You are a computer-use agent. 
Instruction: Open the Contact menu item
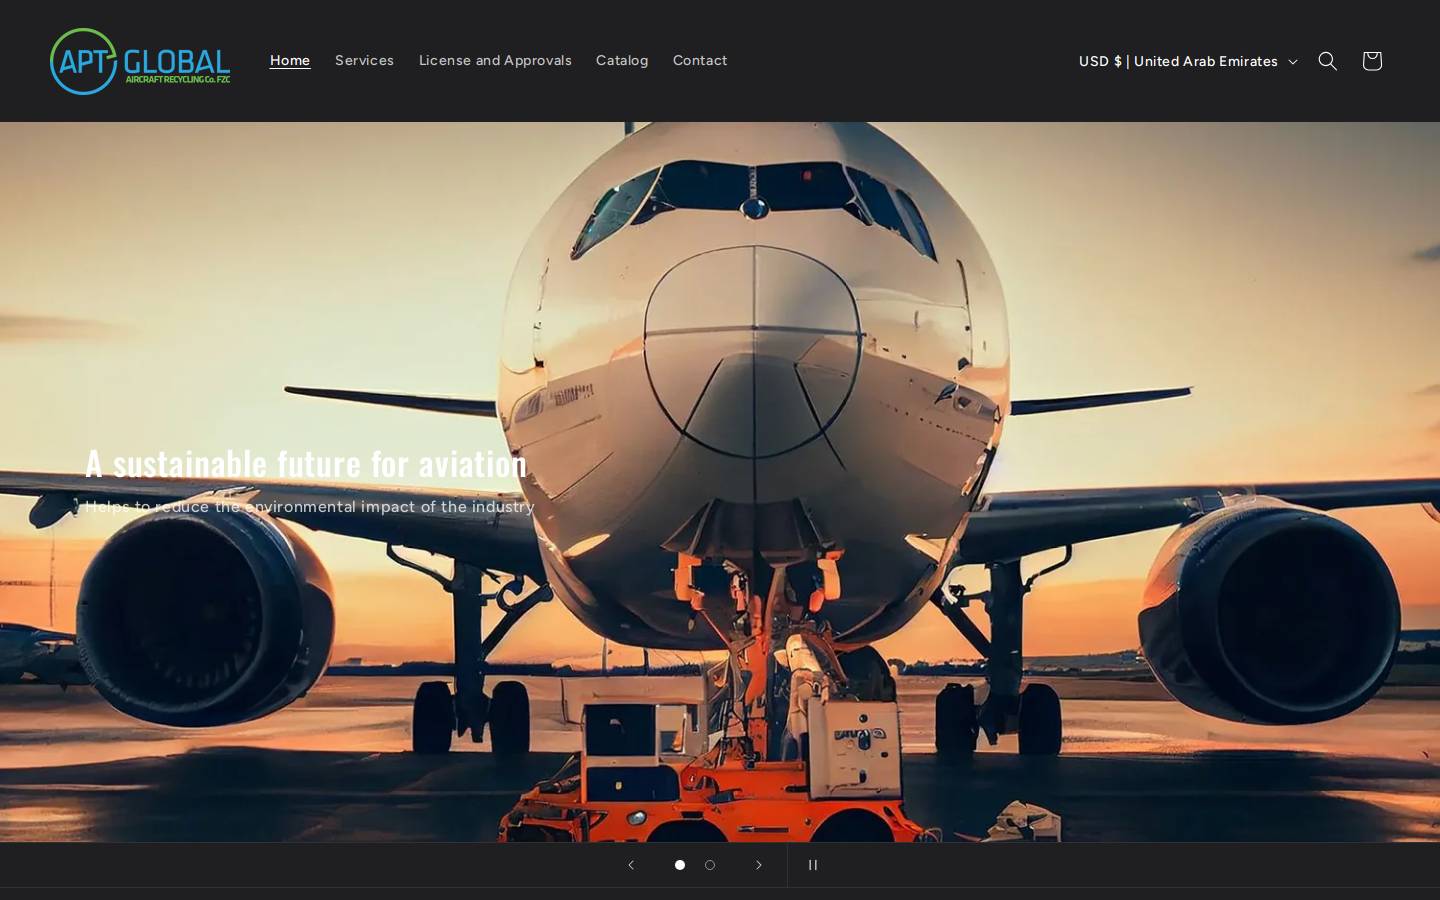pos(700,60)
